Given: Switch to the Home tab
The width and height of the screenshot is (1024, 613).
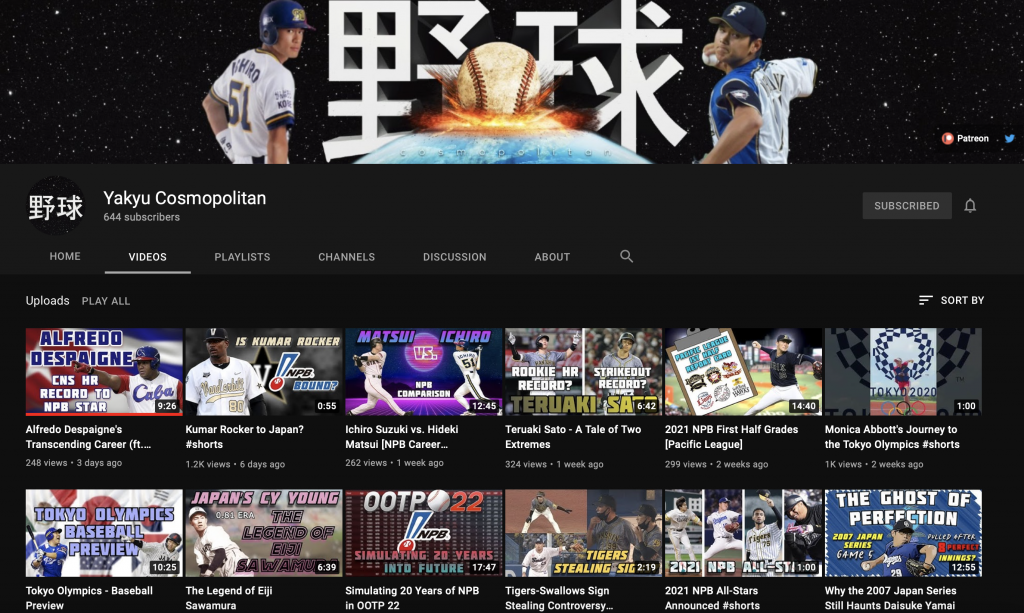Looking at the screenshot, I should pos(65,256).
